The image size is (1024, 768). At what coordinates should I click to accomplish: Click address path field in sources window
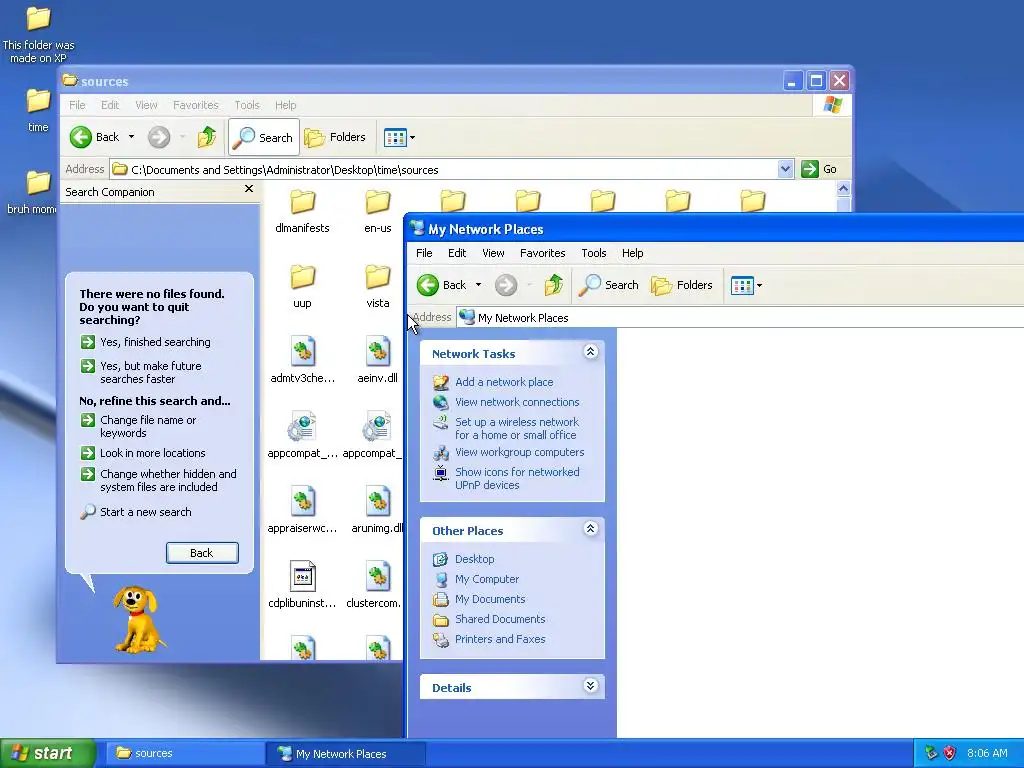pos(444,170)
